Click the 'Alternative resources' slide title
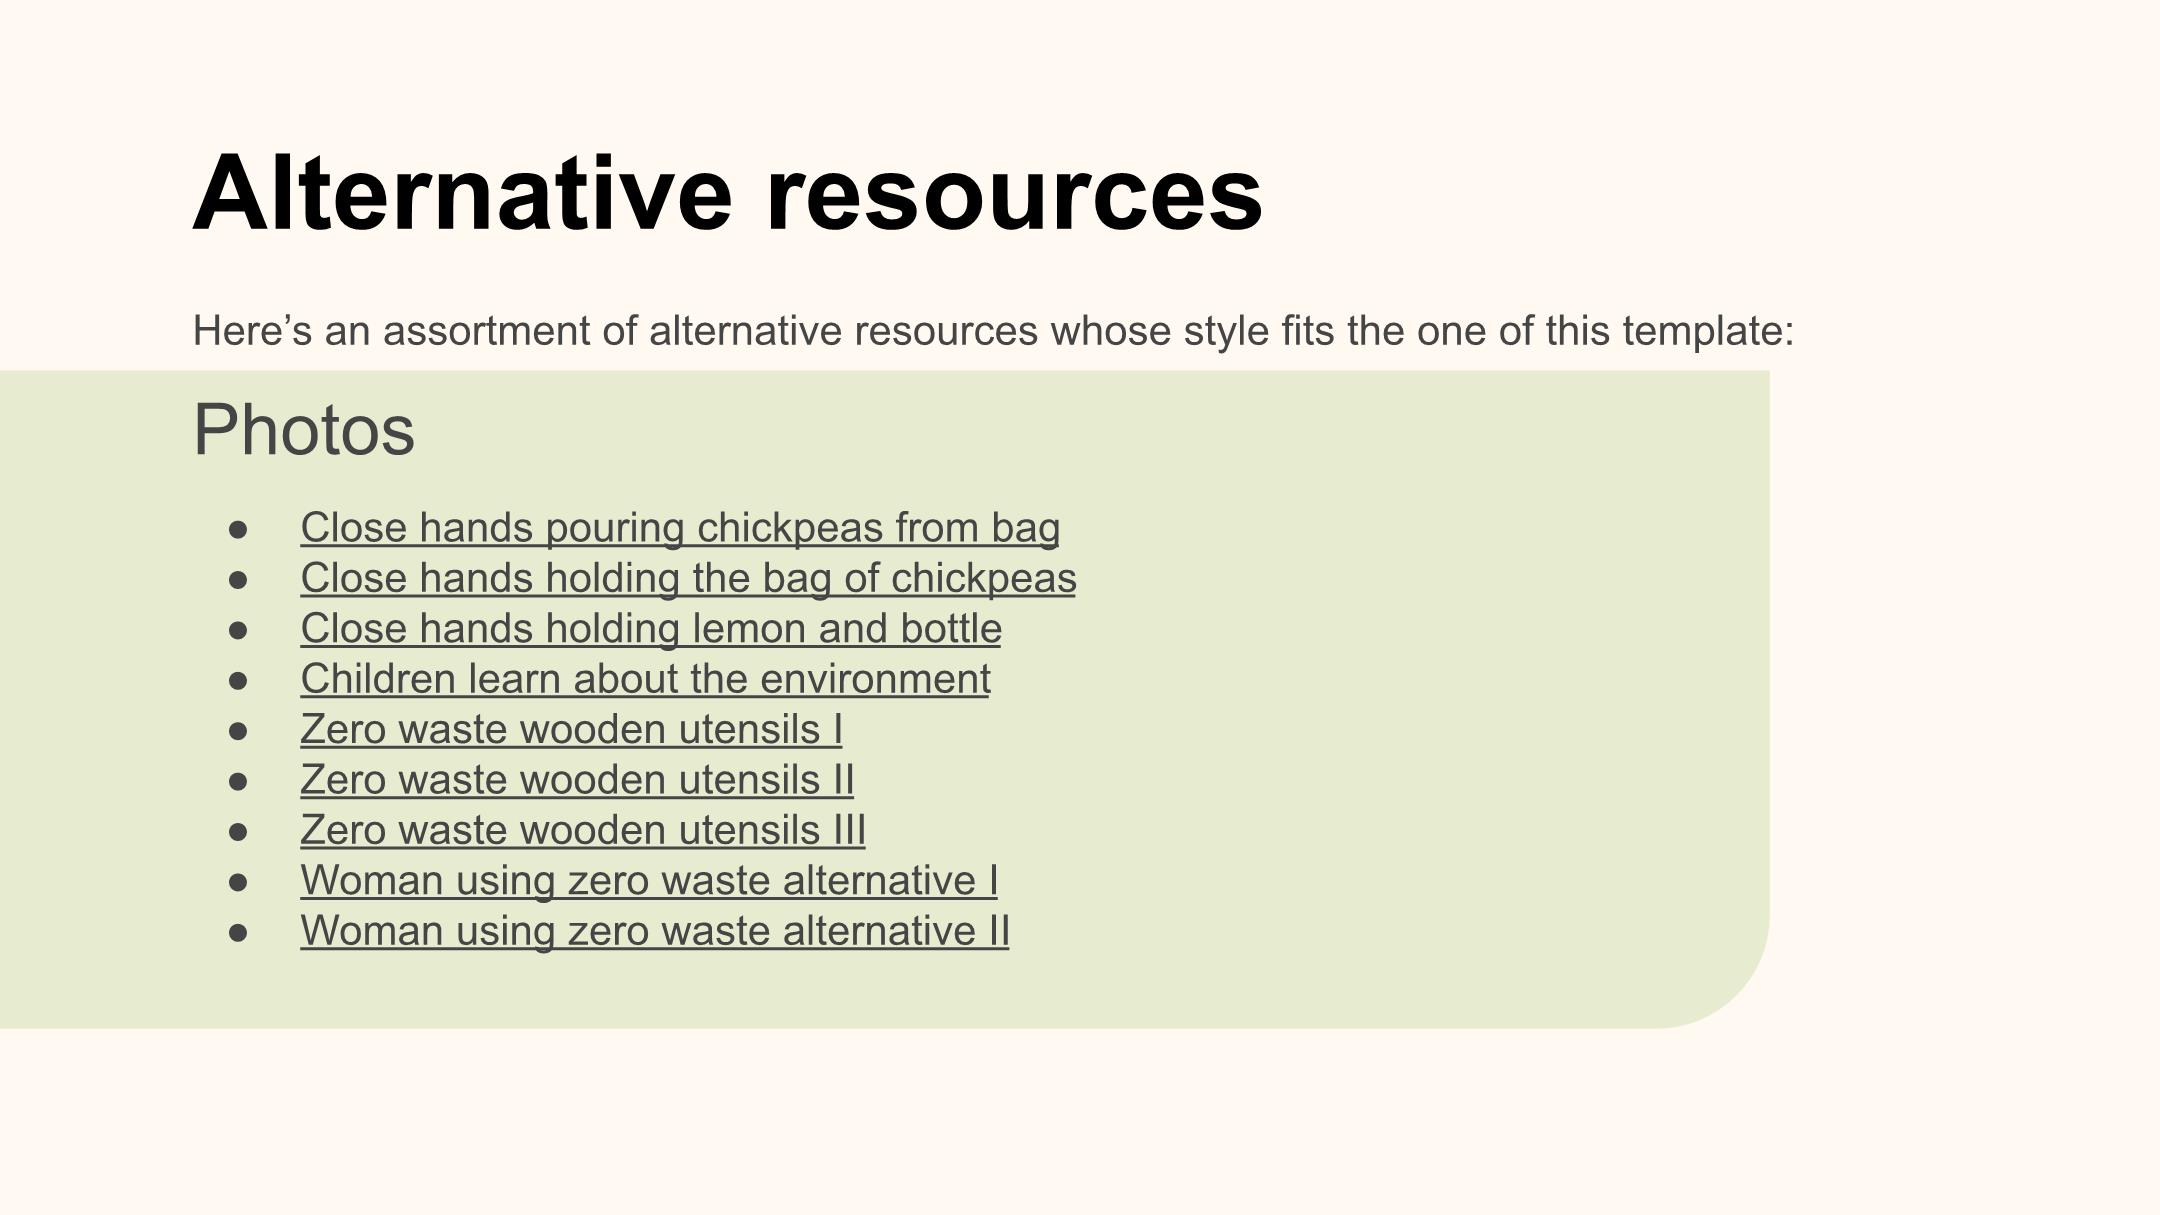Viewport: 2160px width, 1215px height. [x=728, y=193]
